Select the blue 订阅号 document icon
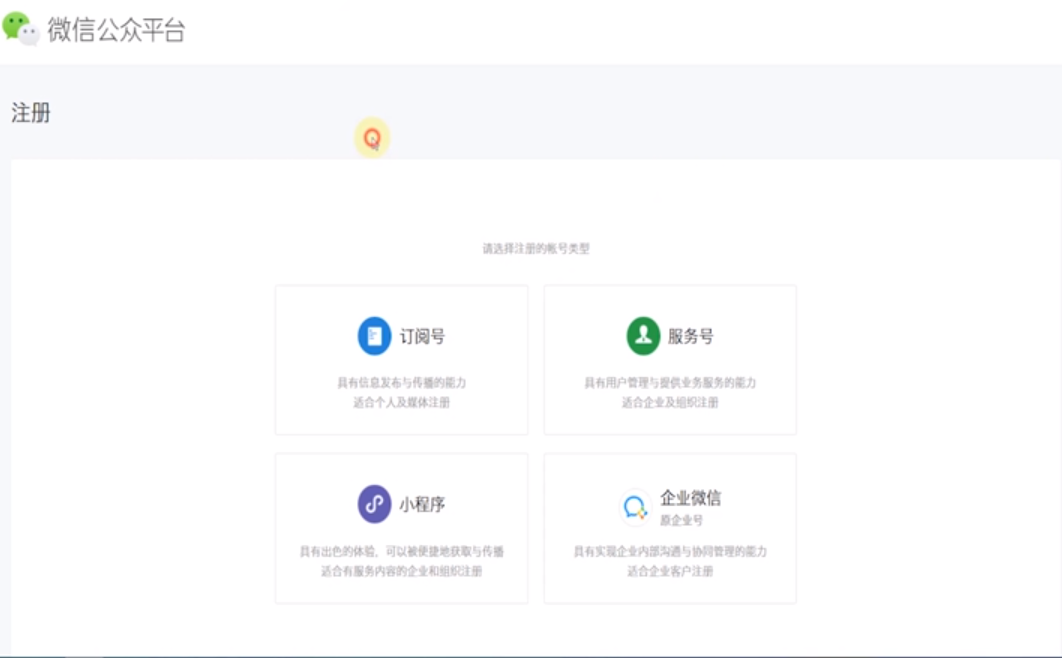The height and width of the screenshot is (658, 1062). point(374,336)
